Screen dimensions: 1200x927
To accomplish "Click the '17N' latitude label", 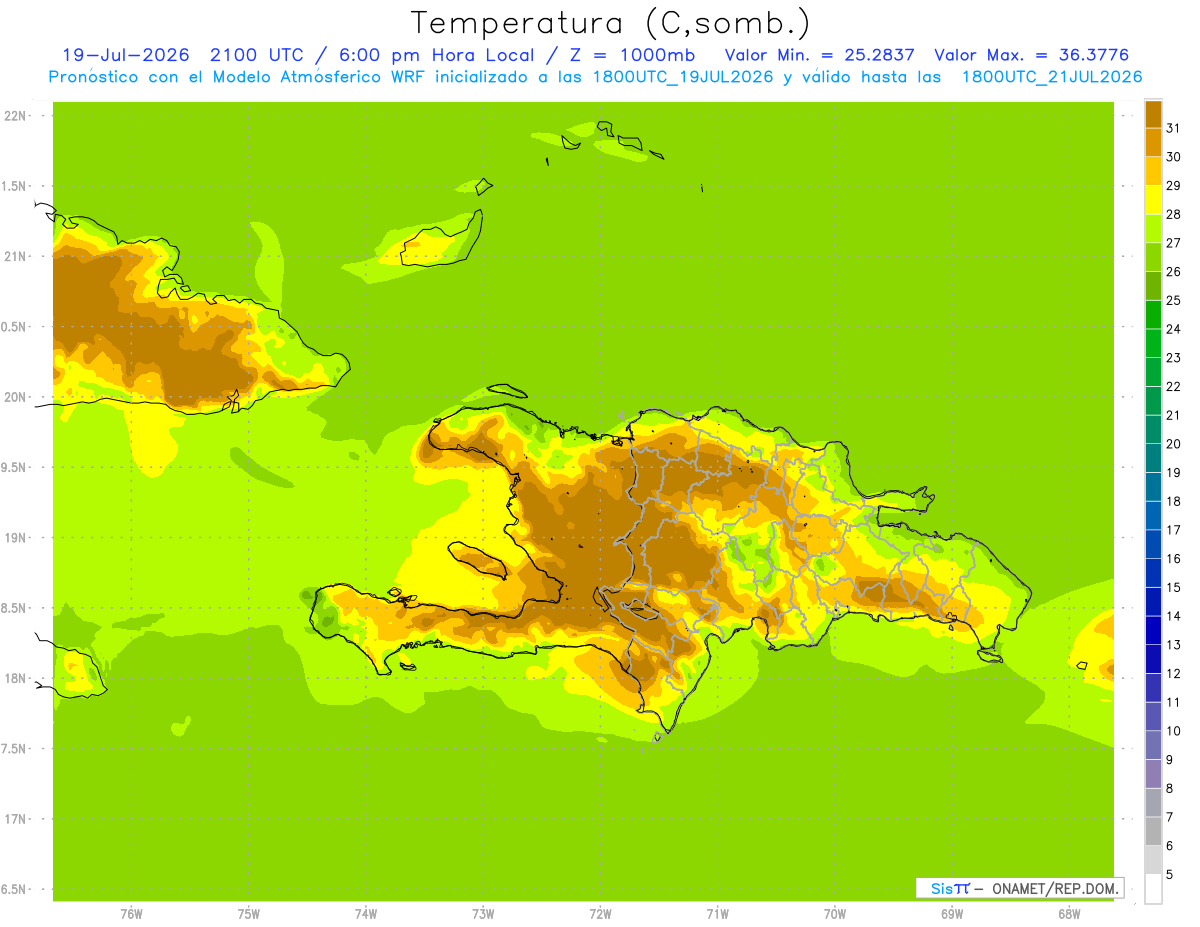I will pyautogui.click(x=14, y=819).
